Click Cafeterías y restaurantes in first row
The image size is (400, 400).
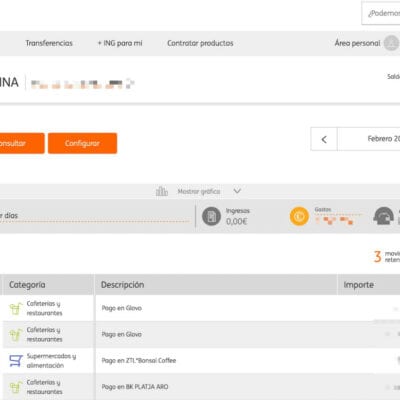(x=44, y=308)
